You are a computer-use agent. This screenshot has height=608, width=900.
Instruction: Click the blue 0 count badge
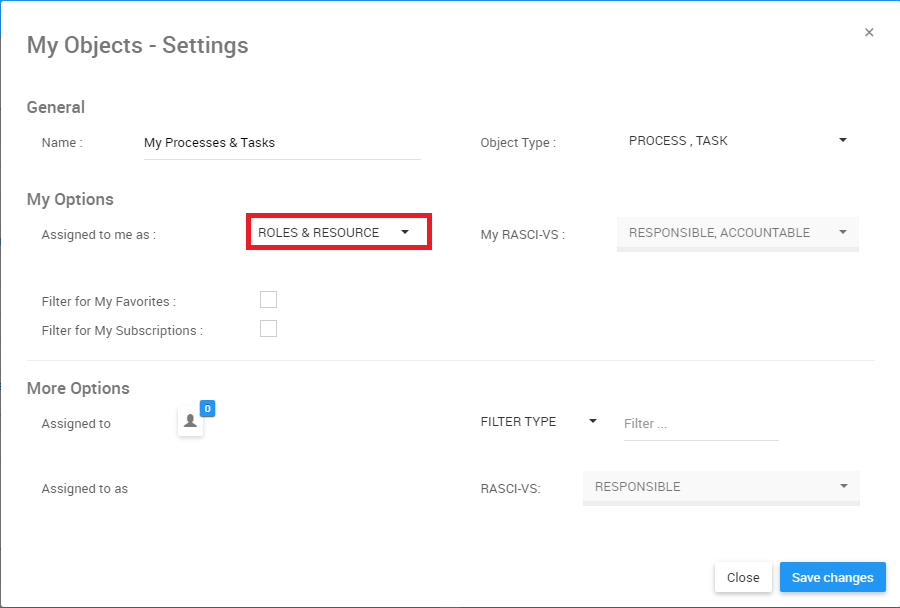coord(207,408)
